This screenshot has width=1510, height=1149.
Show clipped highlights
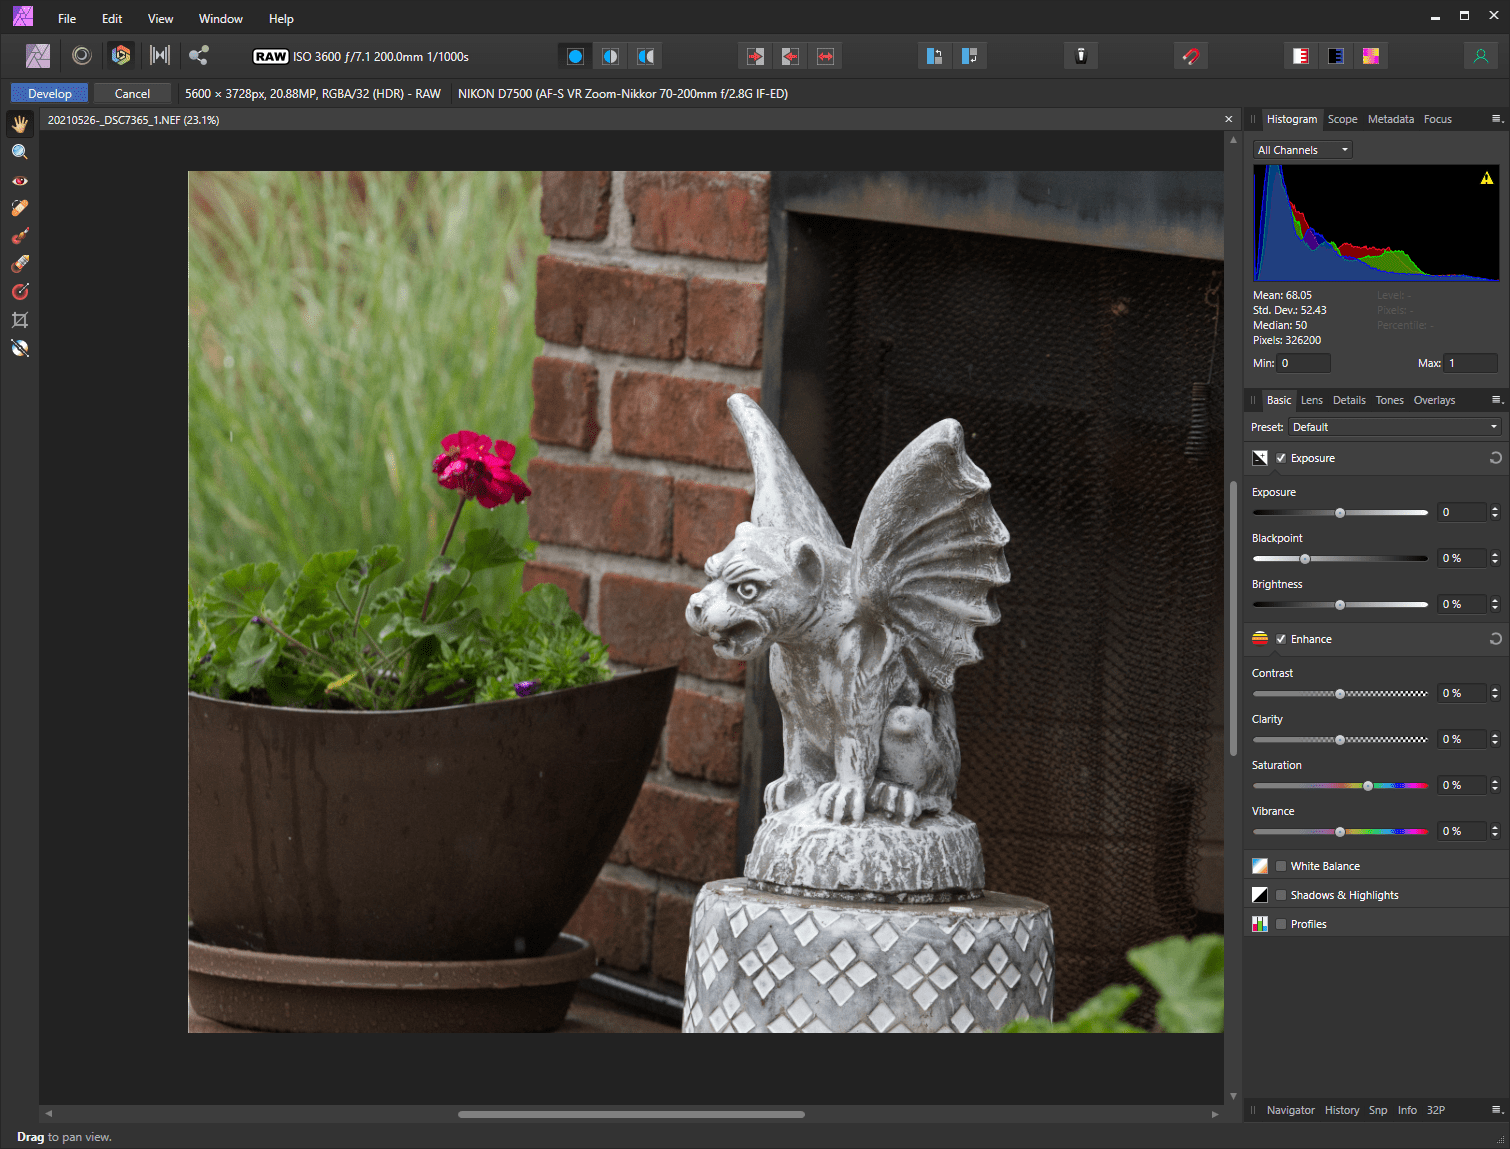pyautogui.click(x=1300, y=56)
